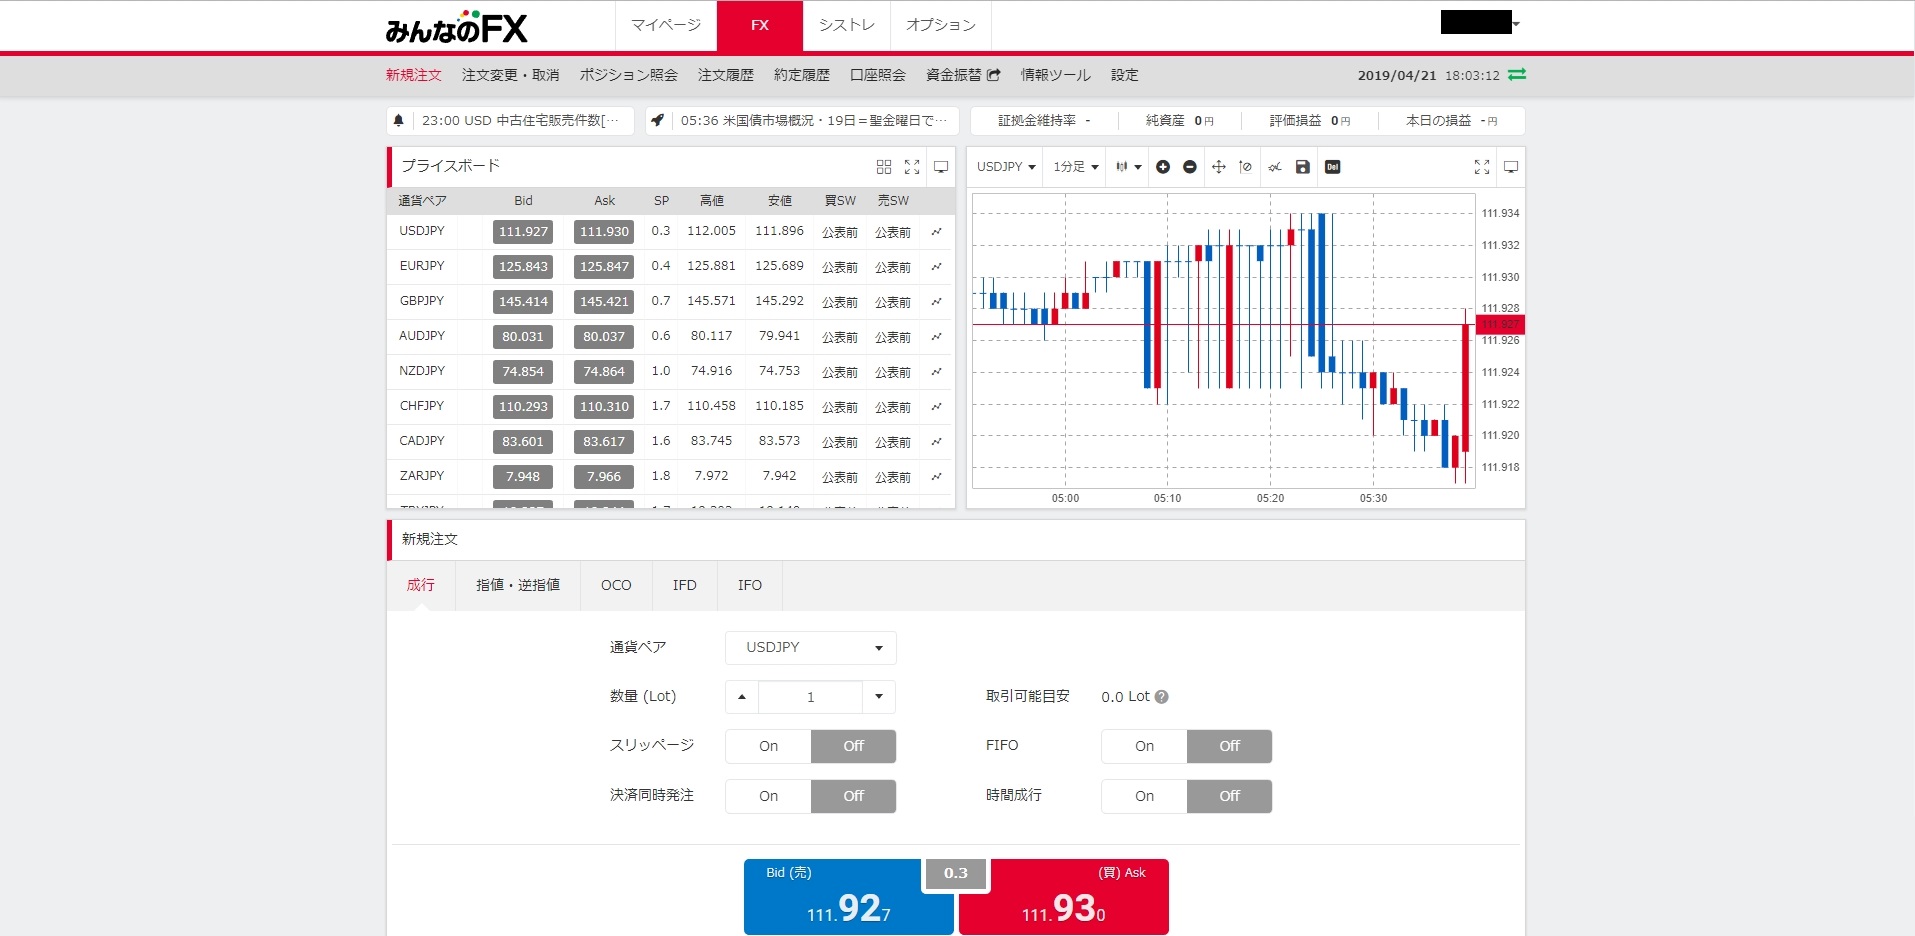
Task: Click the 数量 (Lot) quantity input field
Action: [810, 697]
